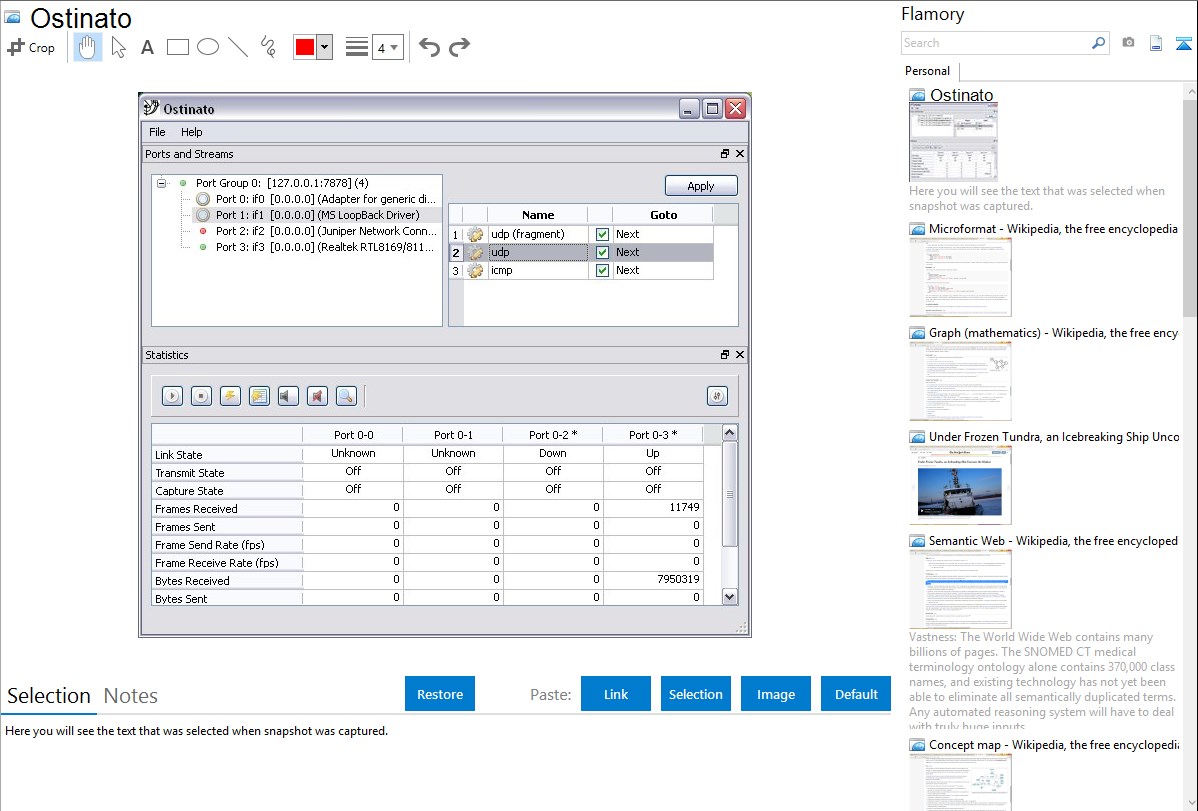Click the Apply button
Viewport: 1198px width, 811px height.
[x=701, y=186]
